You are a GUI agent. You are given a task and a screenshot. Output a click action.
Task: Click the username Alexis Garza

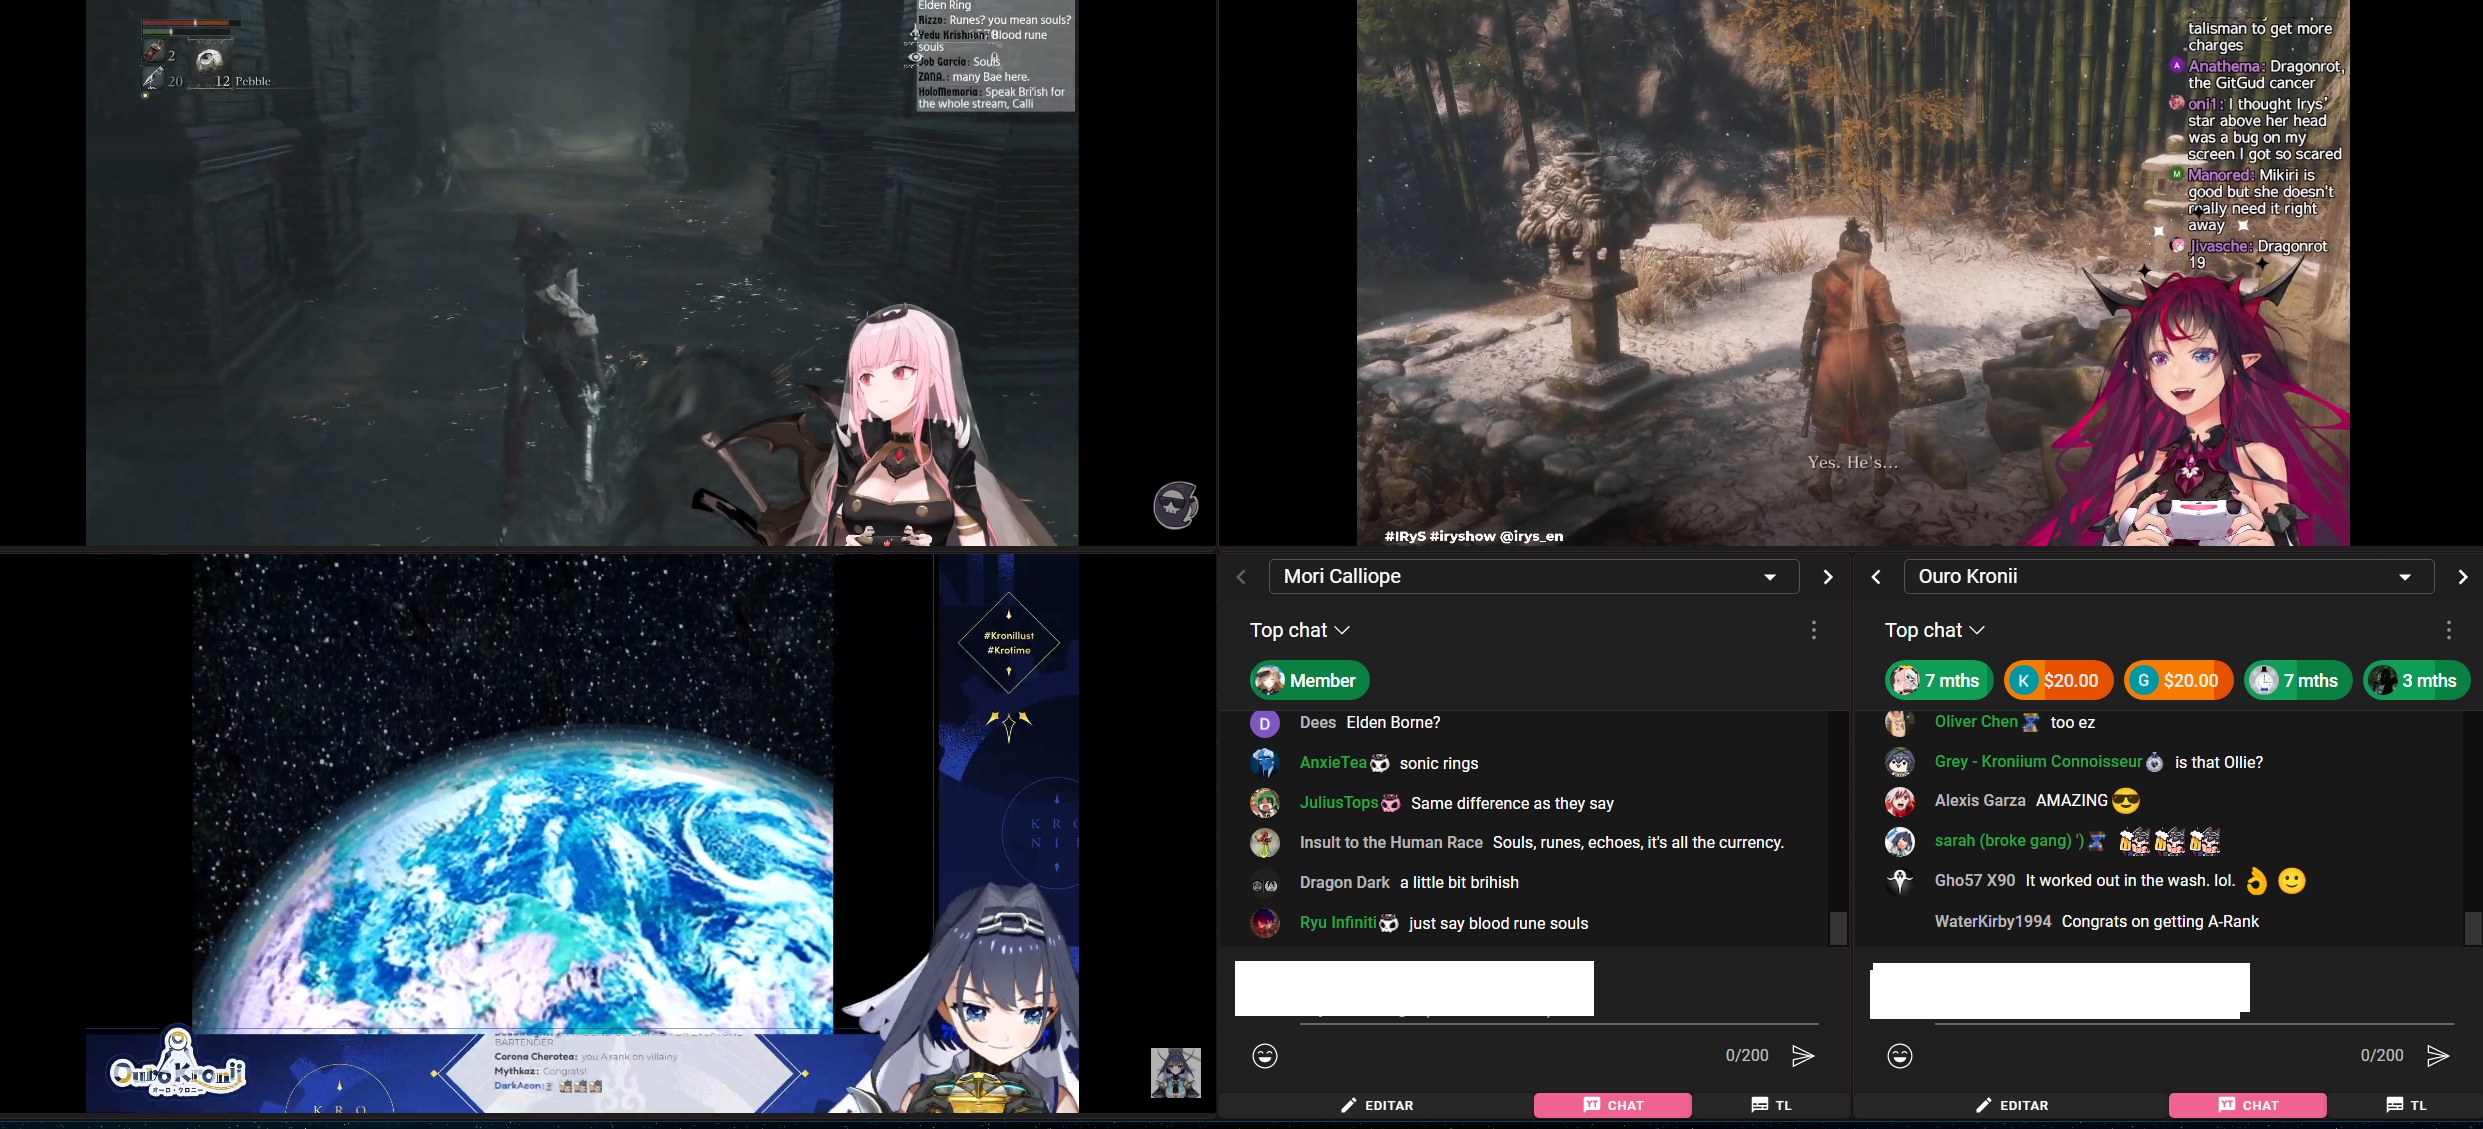click(1980, 800)
